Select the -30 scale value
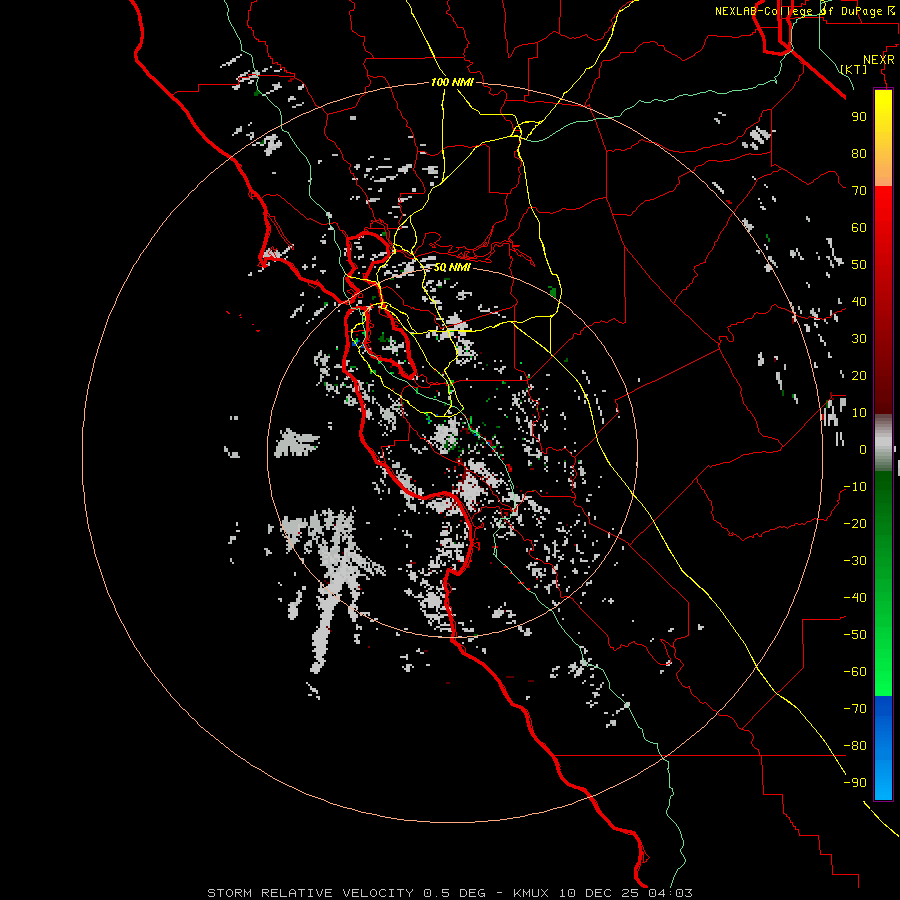 855,561
